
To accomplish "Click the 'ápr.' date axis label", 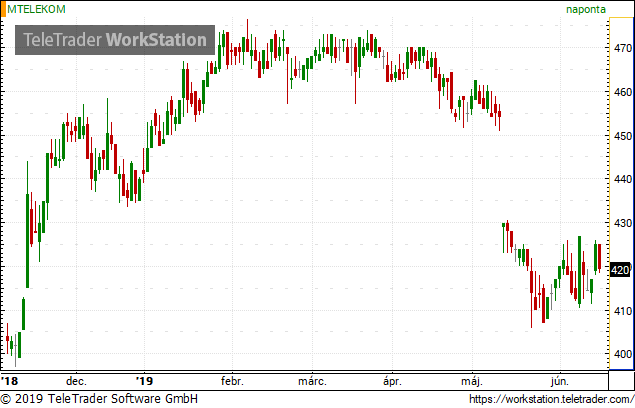I will 392,381.
